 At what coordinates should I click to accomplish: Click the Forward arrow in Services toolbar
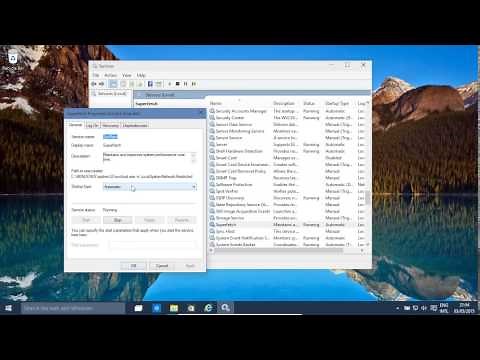[x=102, y=84]
